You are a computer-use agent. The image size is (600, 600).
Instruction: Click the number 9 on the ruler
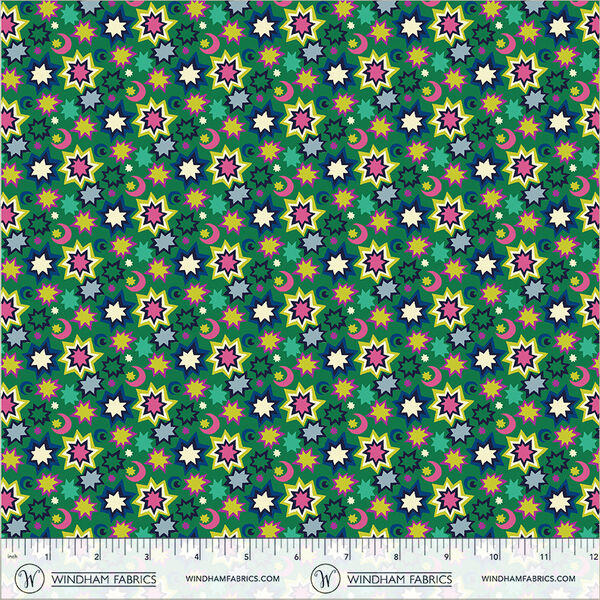coord(446,556)
